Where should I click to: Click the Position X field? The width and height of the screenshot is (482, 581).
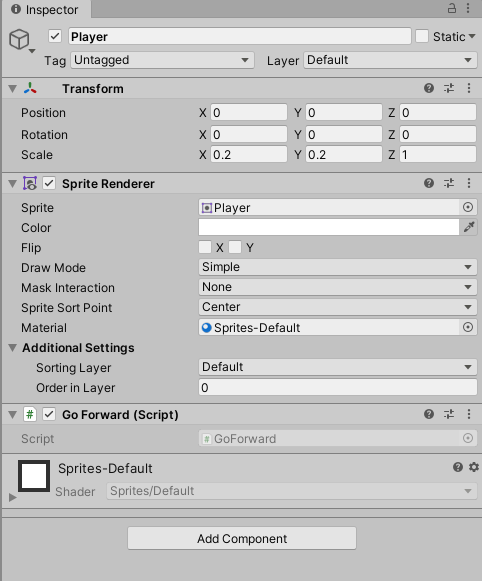249,112
